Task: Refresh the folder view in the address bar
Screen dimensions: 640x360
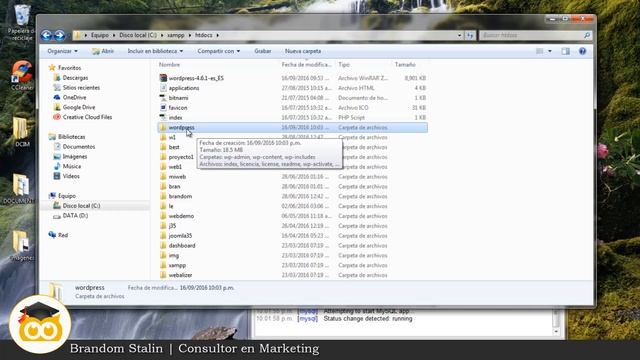Action: [470, 36]
